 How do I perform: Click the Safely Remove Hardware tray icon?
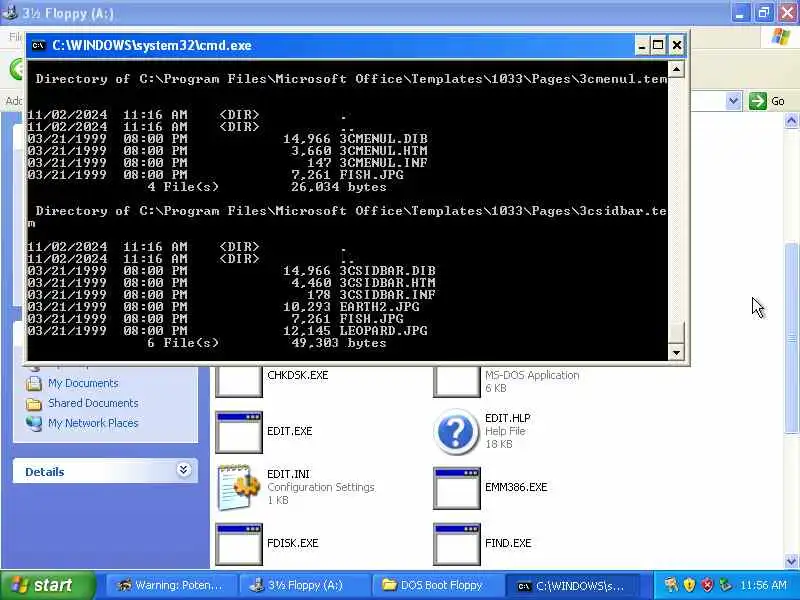724,585
